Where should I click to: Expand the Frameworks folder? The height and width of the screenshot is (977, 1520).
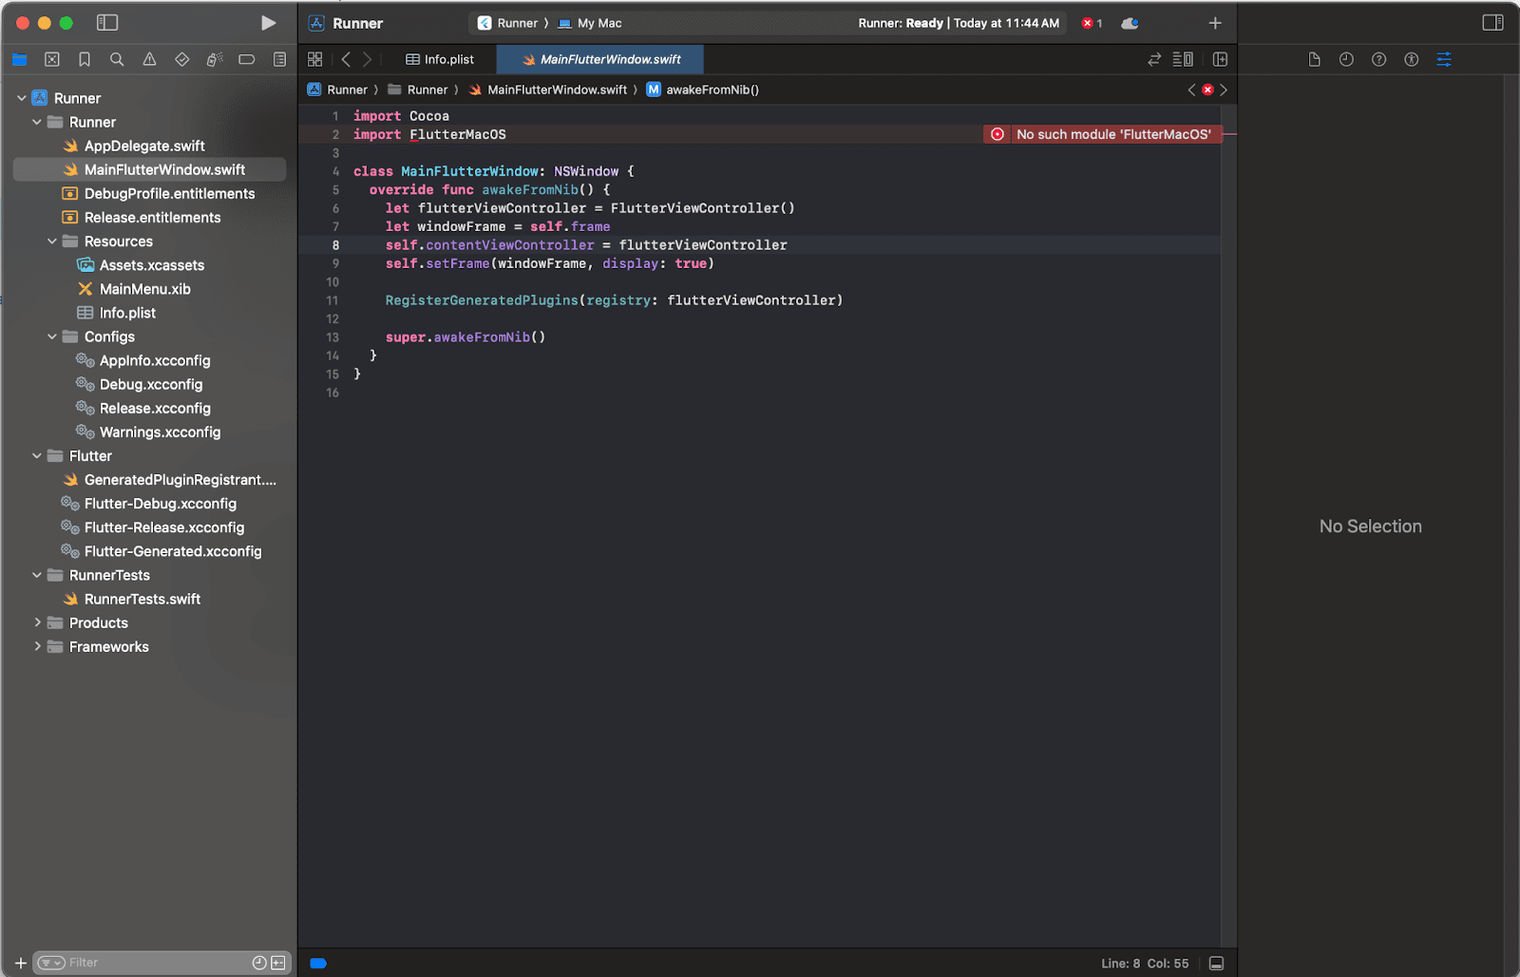pyautogui.click(x=37, y=646)
